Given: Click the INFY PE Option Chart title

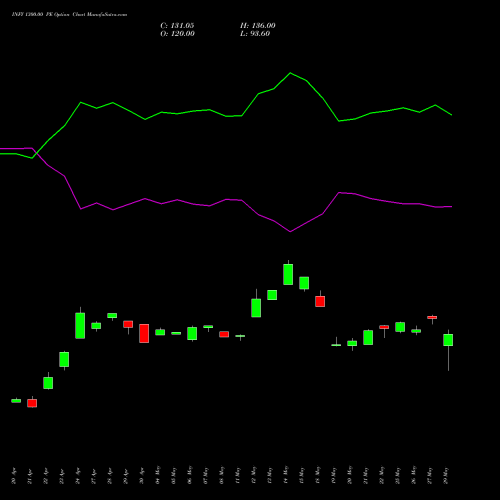Looking at the screenshot, I should pos(69,15).
